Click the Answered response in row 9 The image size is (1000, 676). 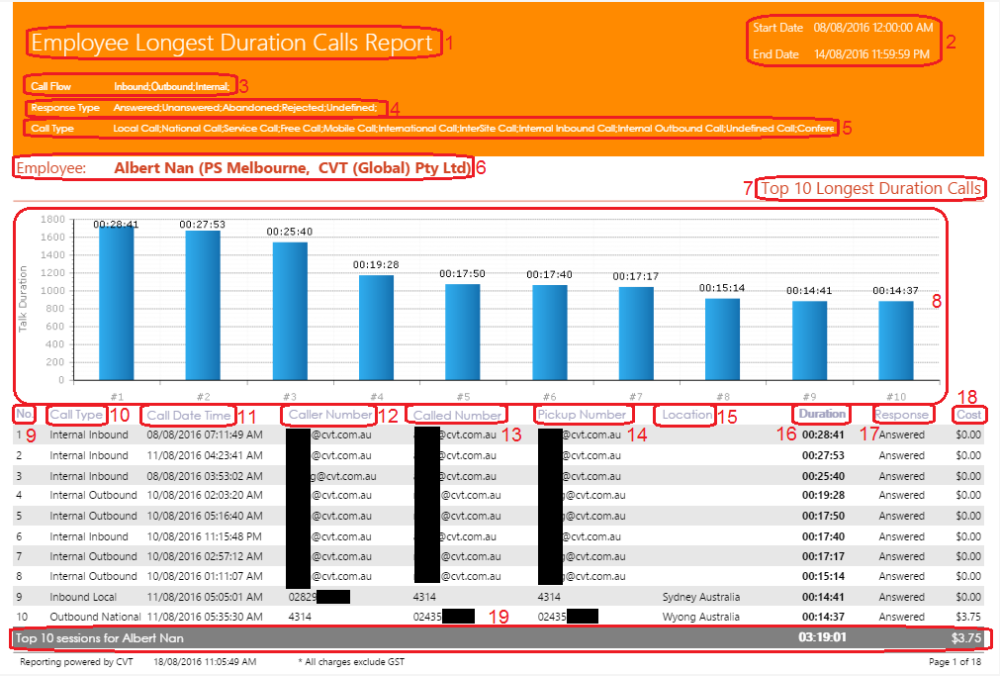pos(901,597)
